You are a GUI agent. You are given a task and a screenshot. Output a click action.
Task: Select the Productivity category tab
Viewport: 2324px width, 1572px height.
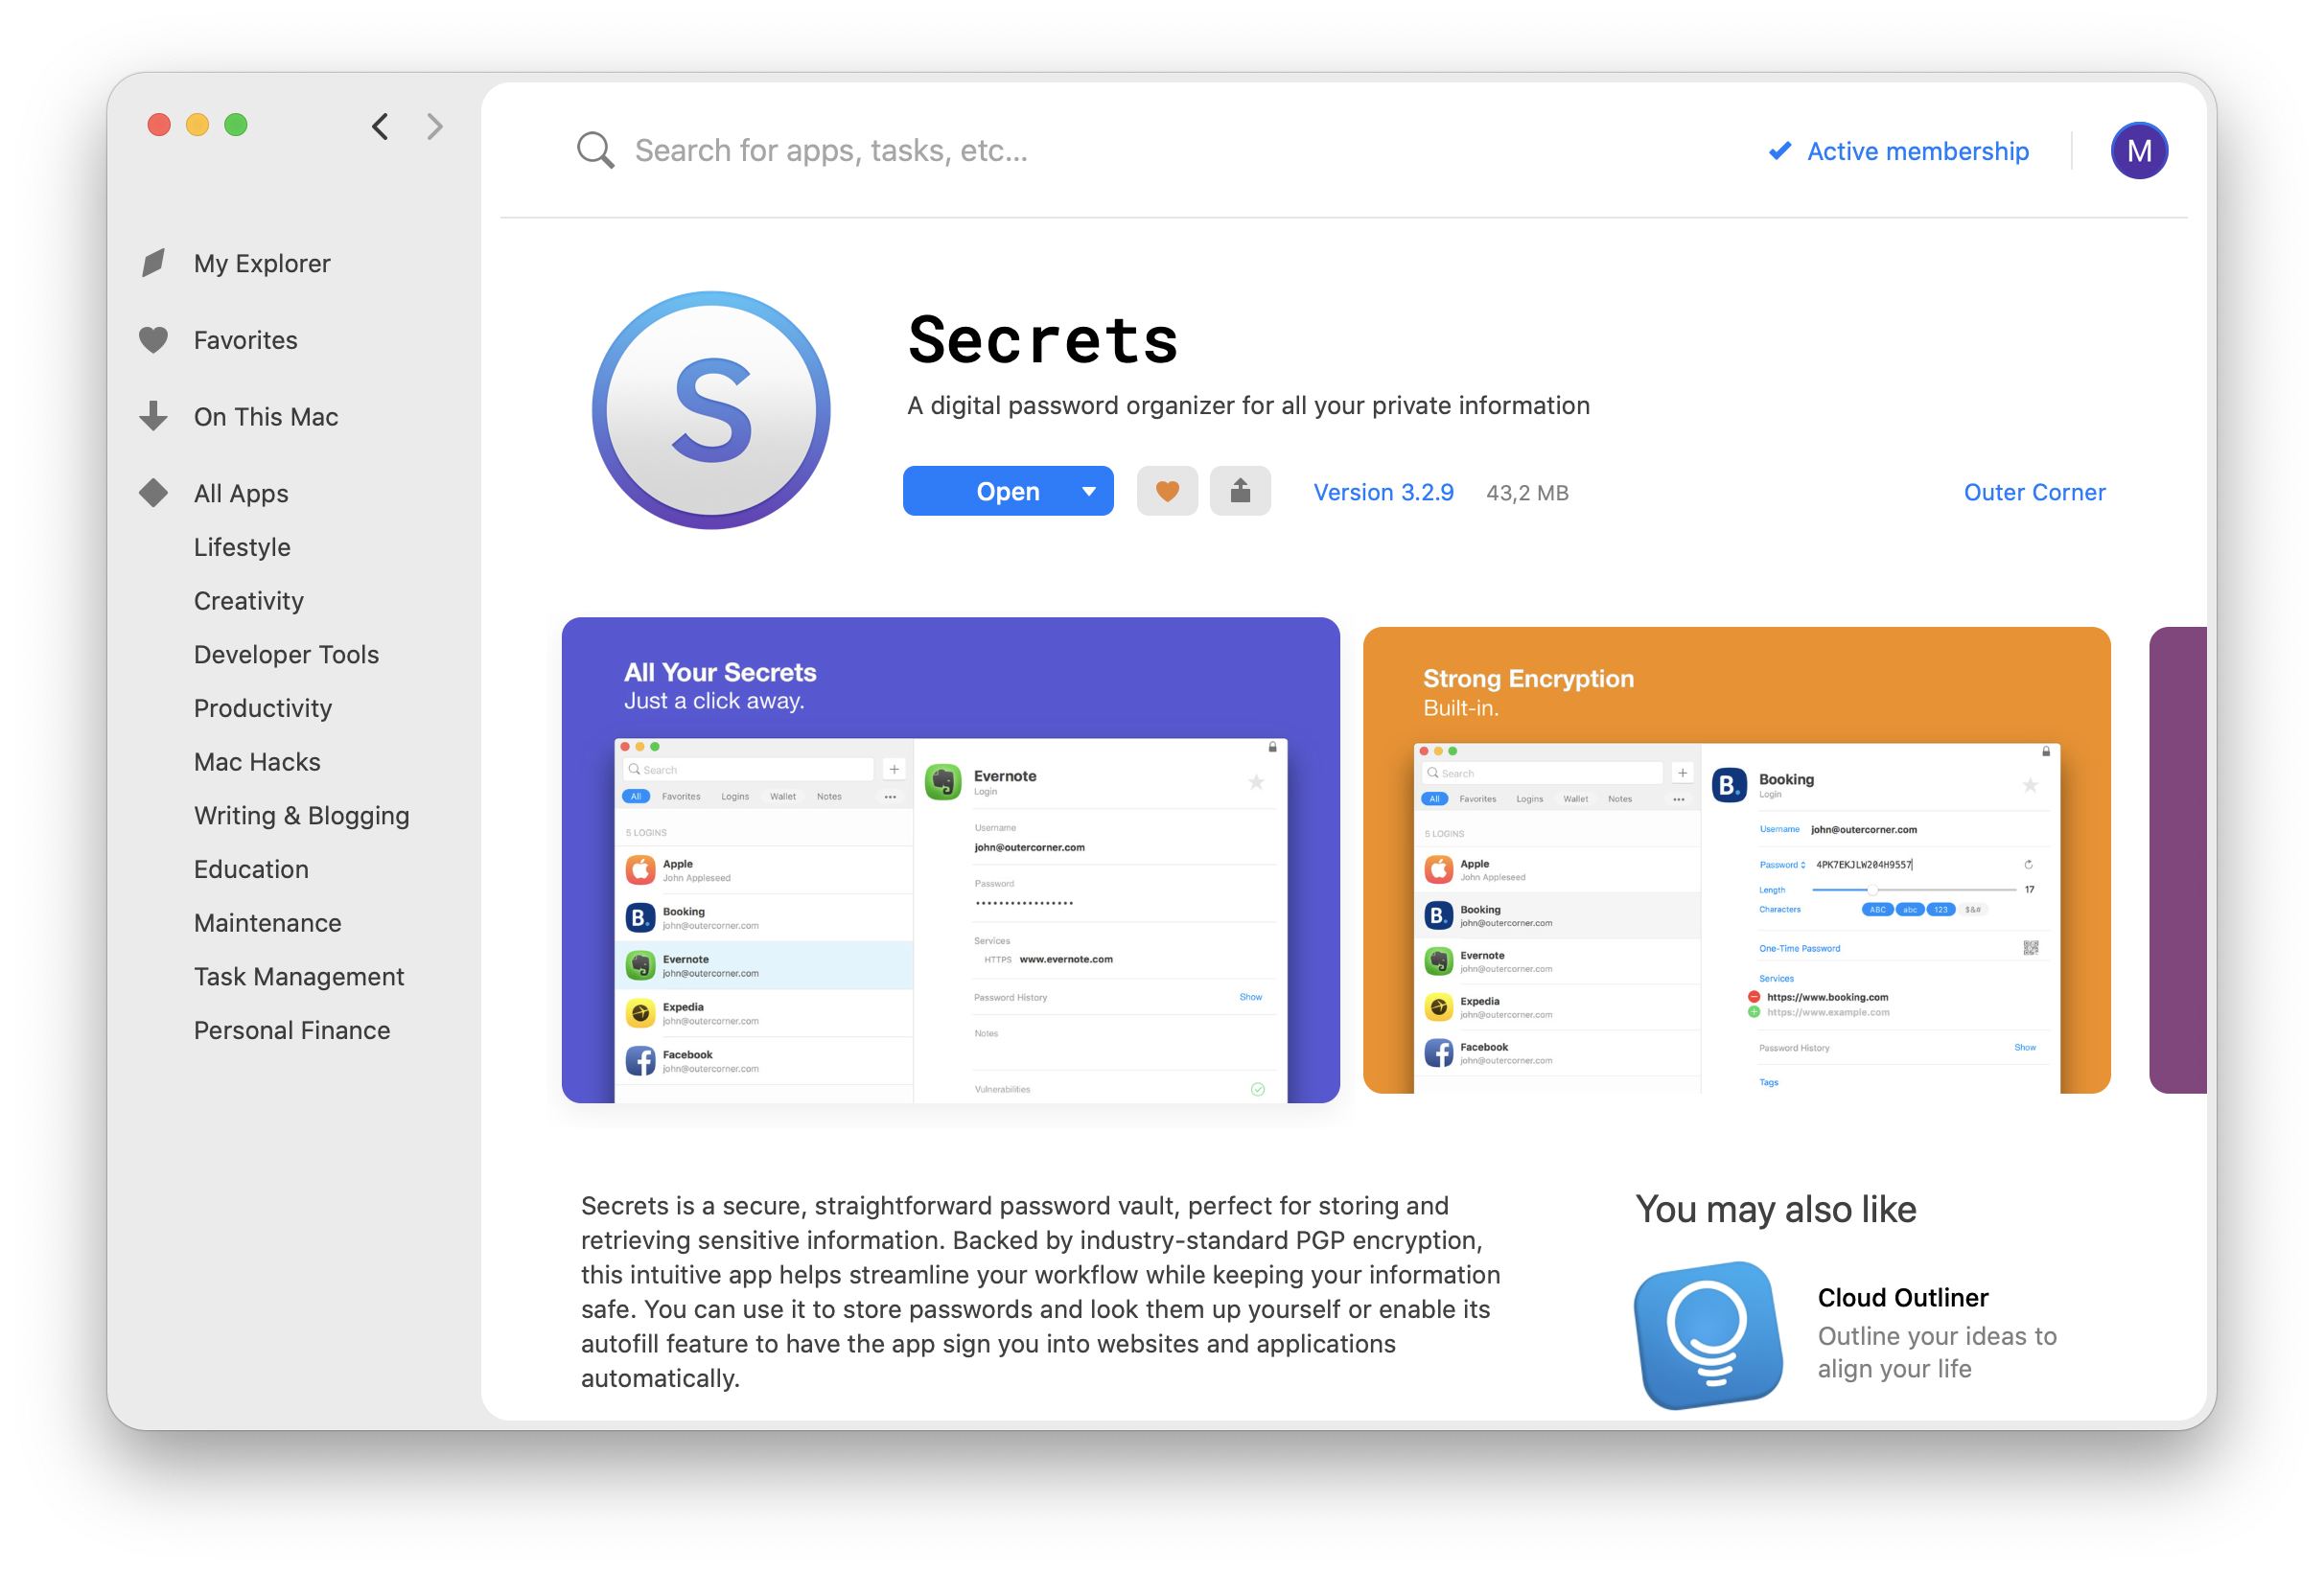pos(262,705)
